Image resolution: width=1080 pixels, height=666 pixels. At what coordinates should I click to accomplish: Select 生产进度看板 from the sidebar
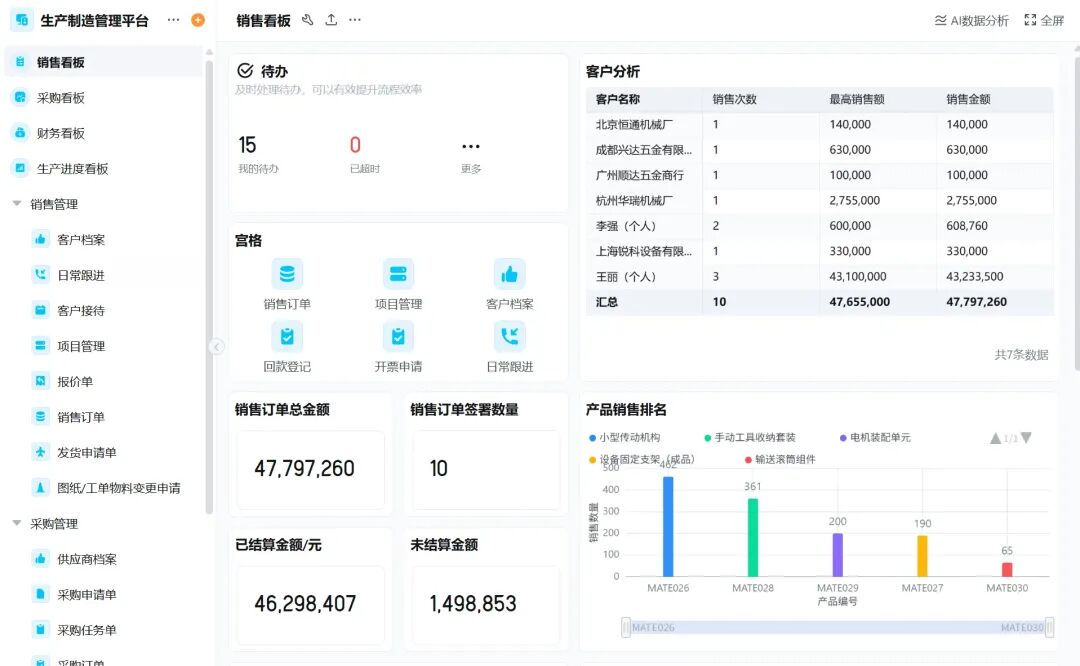click(x=72, y=169)
